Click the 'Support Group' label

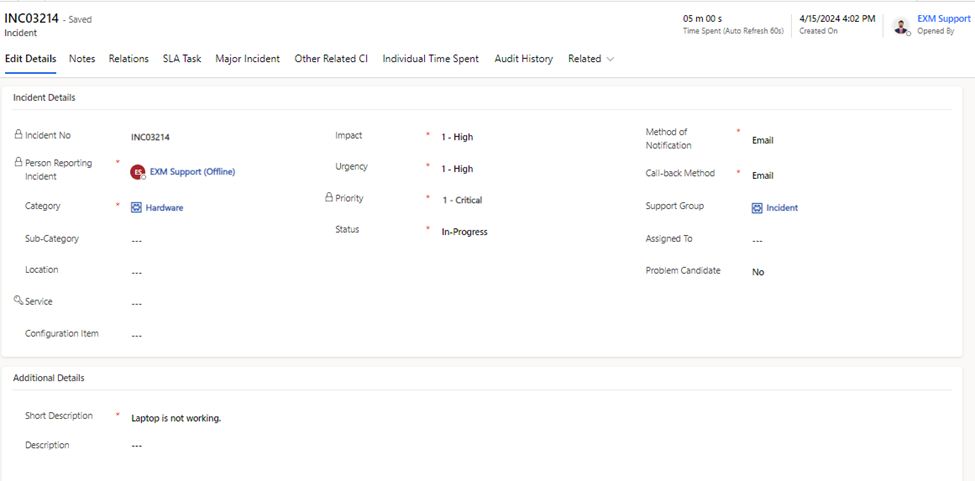675,206
